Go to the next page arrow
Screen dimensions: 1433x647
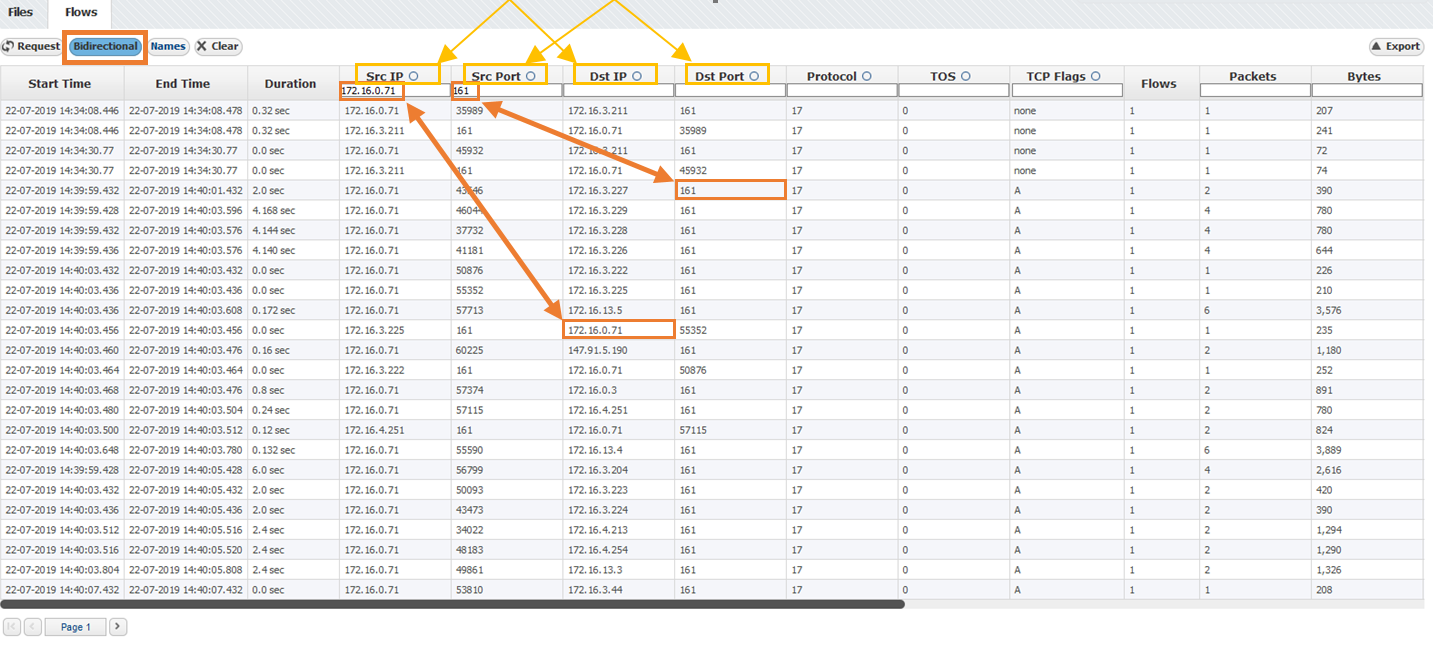[118, 627]
